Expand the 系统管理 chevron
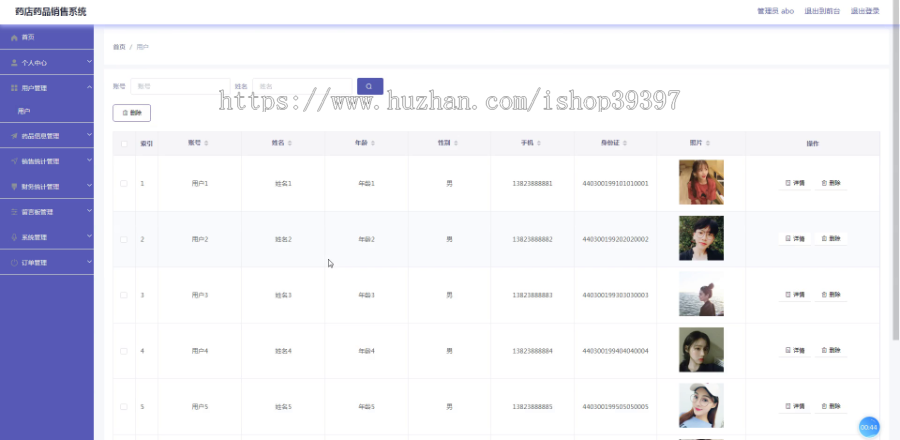 tap(89, 236)
